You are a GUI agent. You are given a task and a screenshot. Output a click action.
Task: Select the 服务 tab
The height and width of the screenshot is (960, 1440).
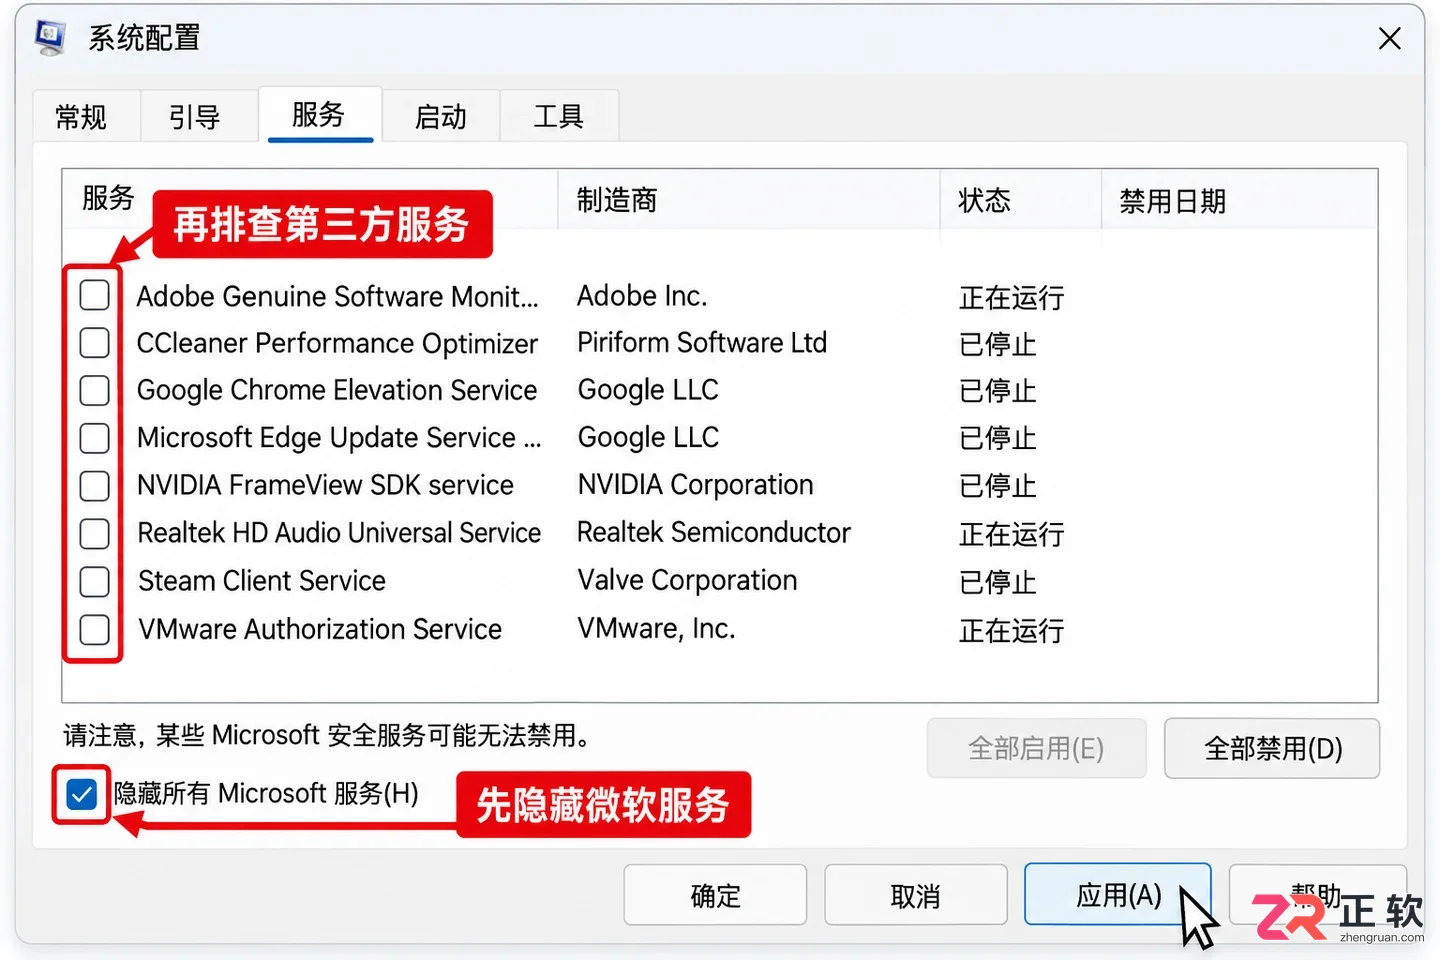pos(319,115)
